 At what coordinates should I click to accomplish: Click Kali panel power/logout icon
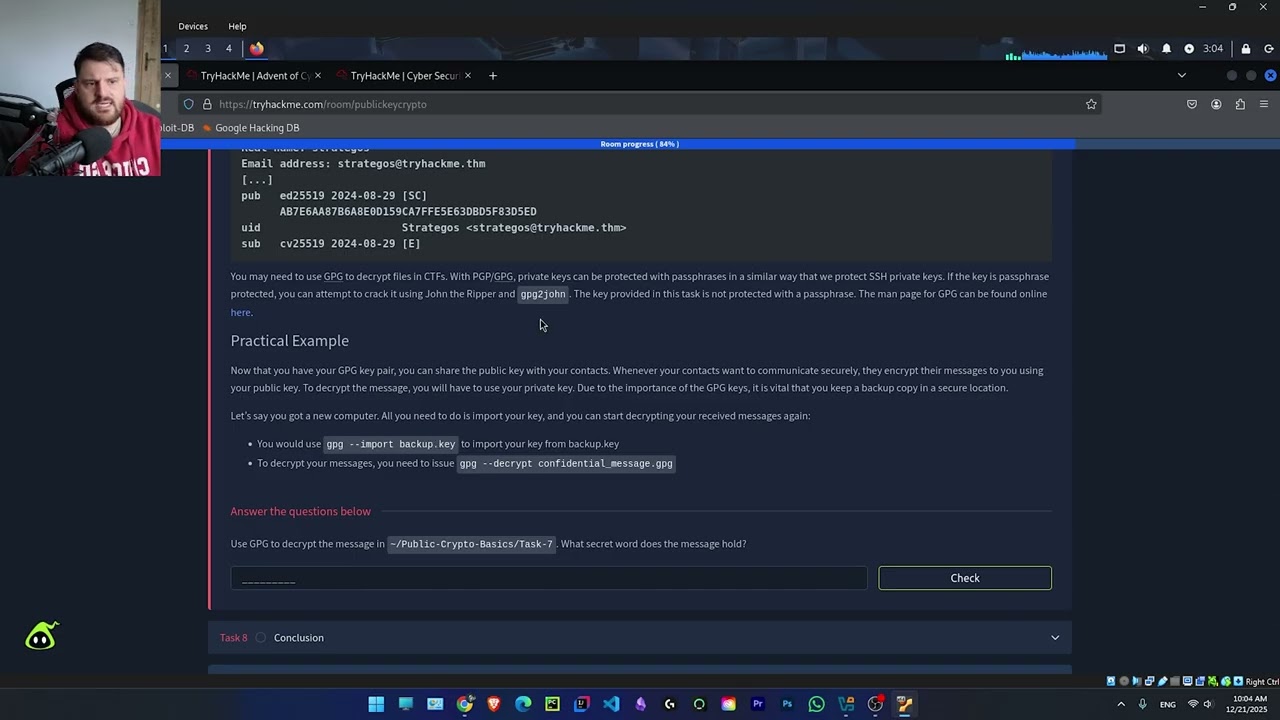[x=1269, y=48]
